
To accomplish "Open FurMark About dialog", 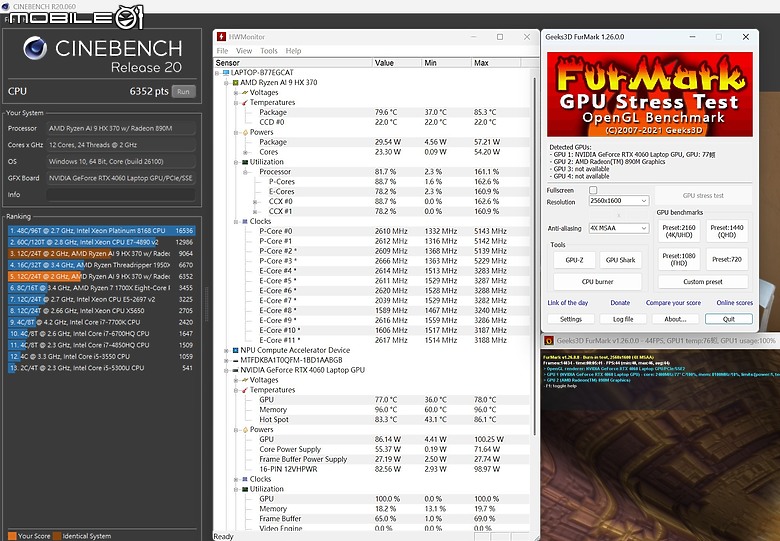I will (x=675, y=319).
